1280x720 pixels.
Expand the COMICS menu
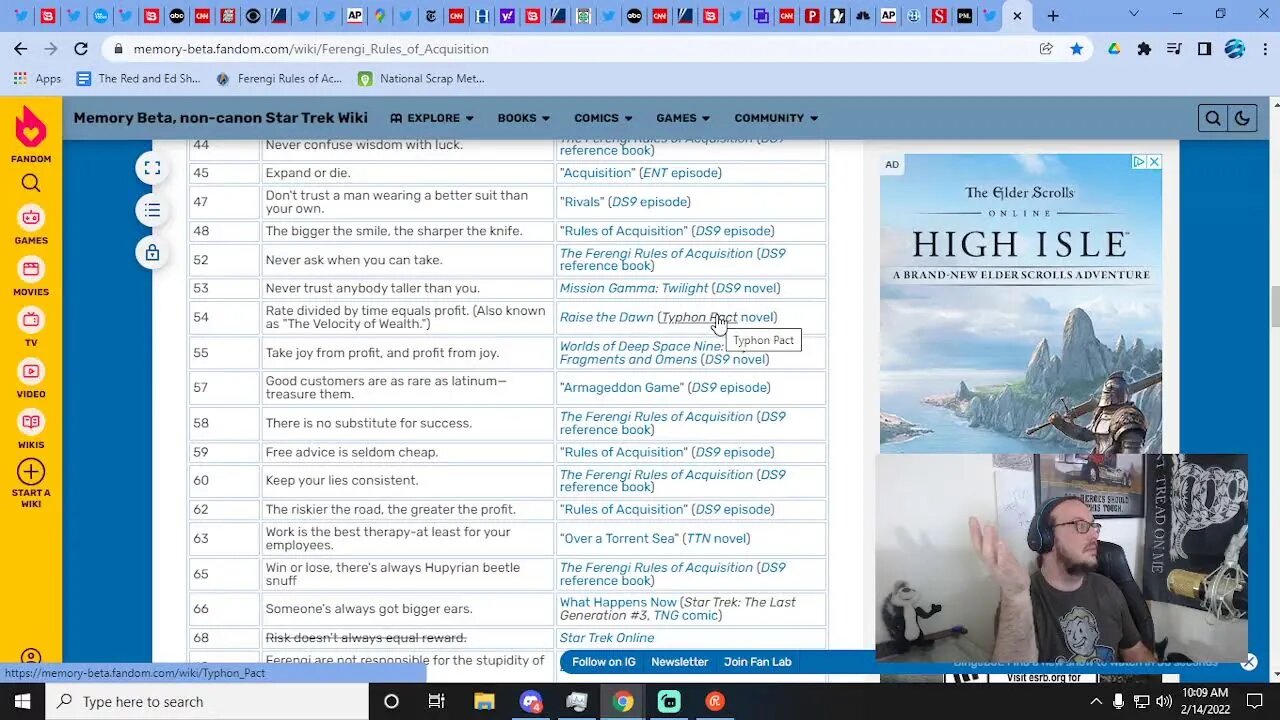point(603,118)
